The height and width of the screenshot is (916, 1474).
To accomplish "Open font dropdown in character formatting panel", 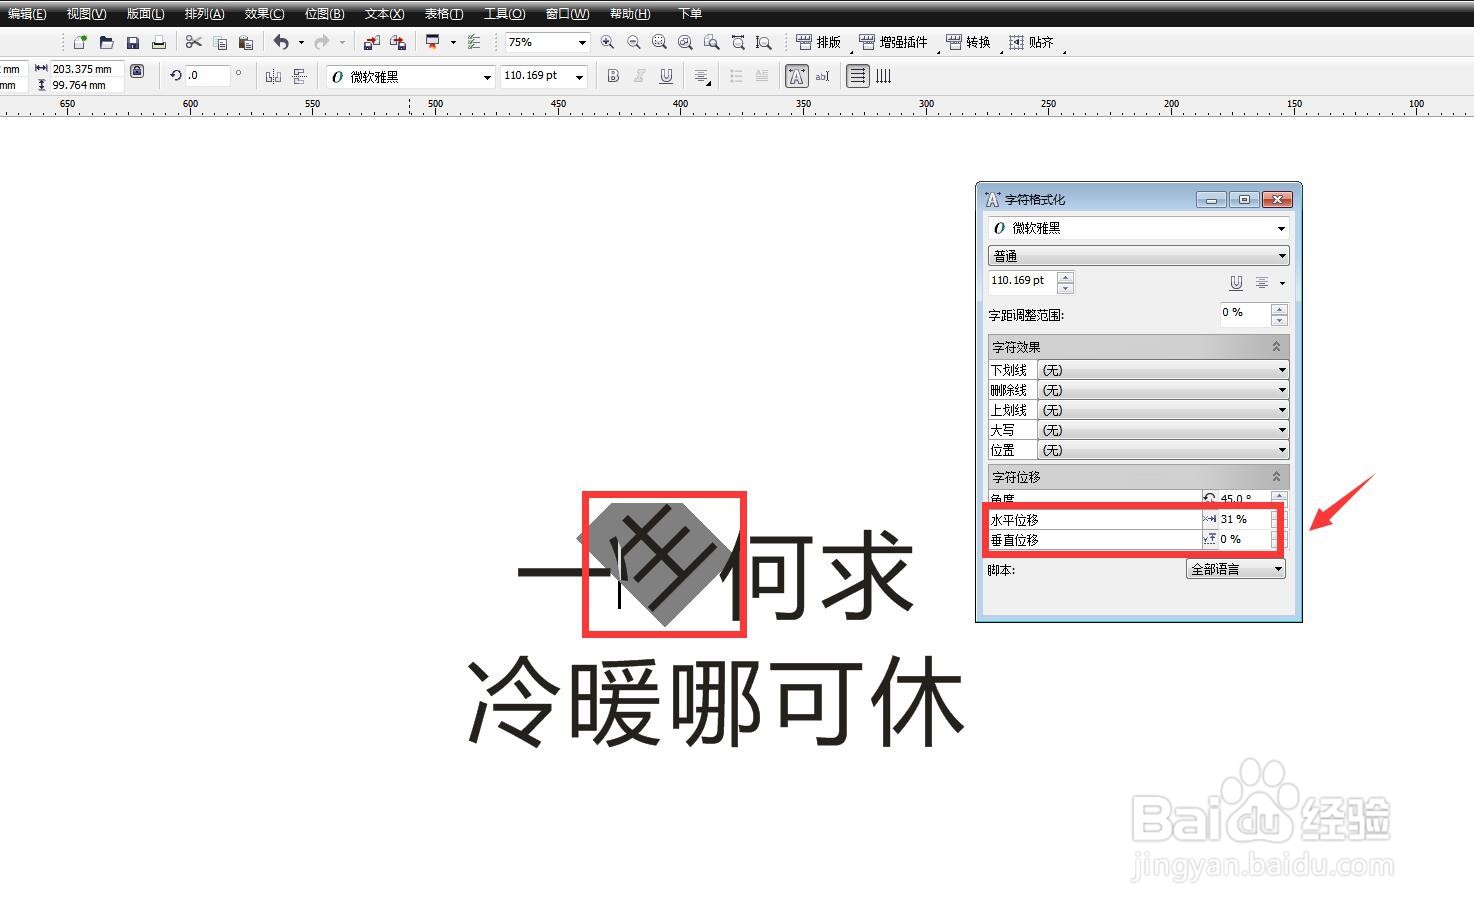I will click(x=1281, y=228).
